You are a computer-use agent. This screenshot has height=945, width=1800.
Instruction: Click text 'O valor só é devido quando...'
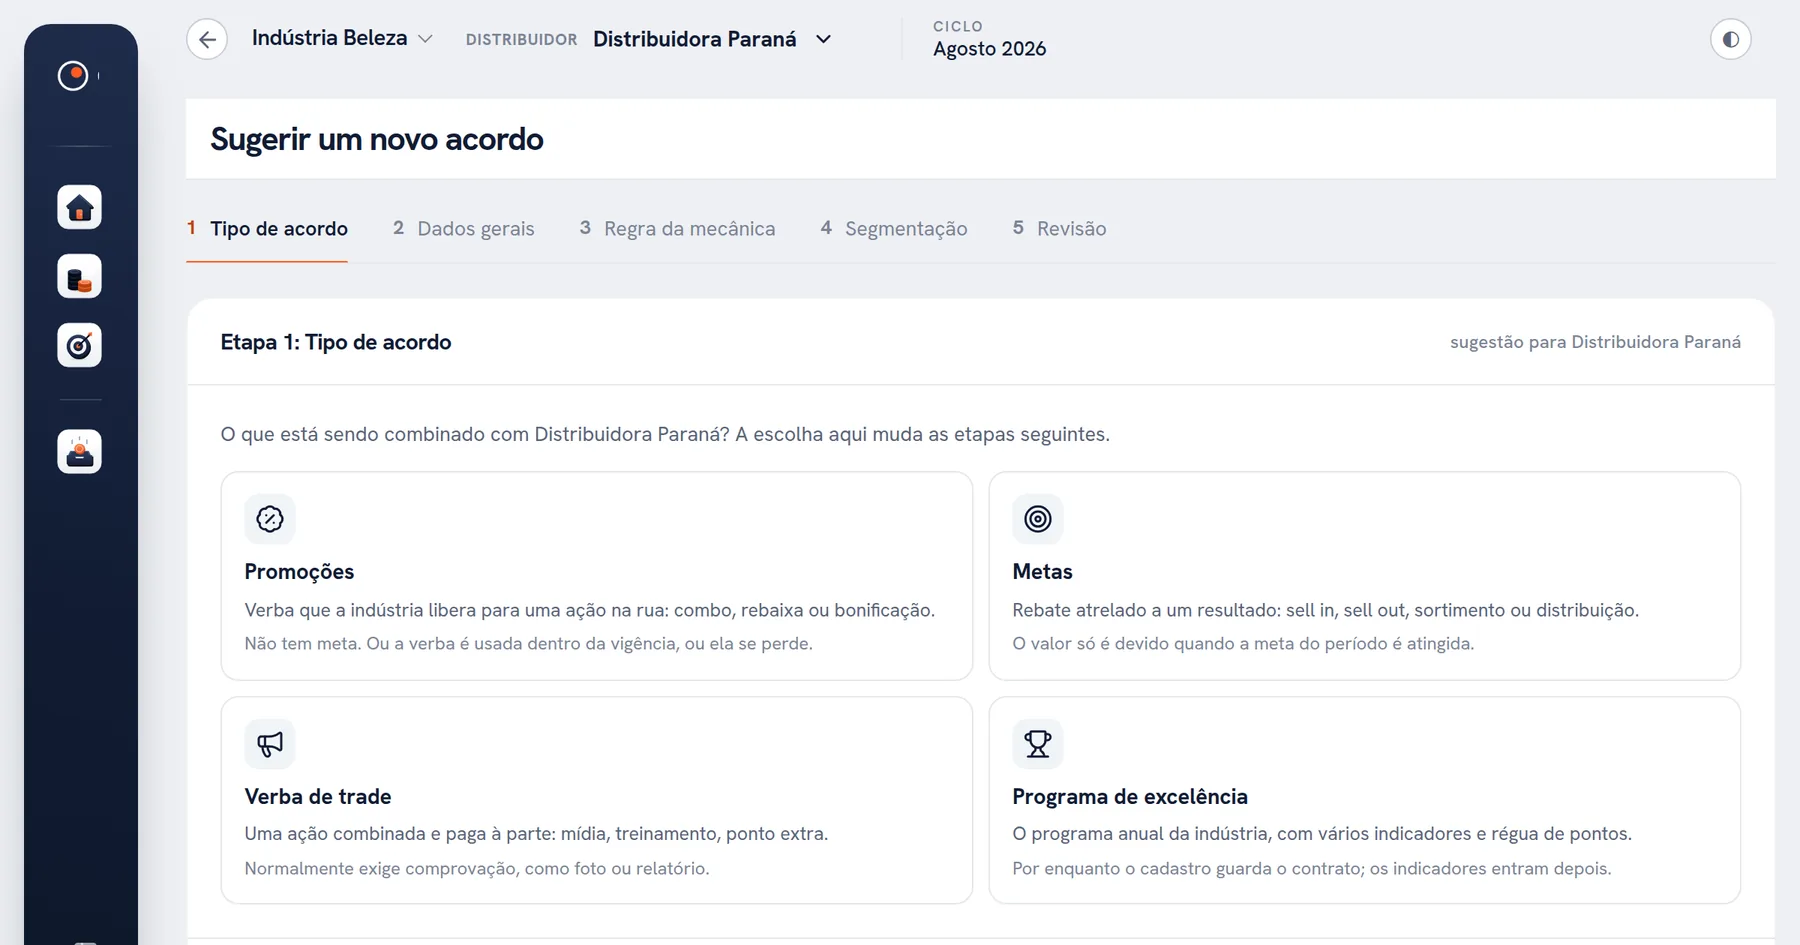click(x=1243, y=644)
